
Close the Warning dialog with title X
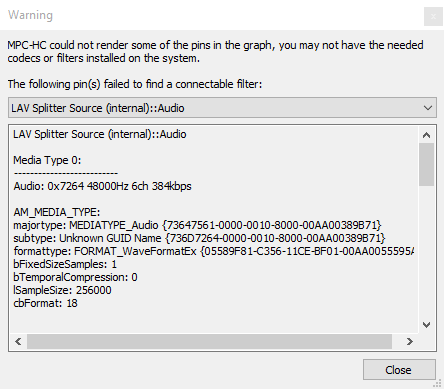(433, 16)
